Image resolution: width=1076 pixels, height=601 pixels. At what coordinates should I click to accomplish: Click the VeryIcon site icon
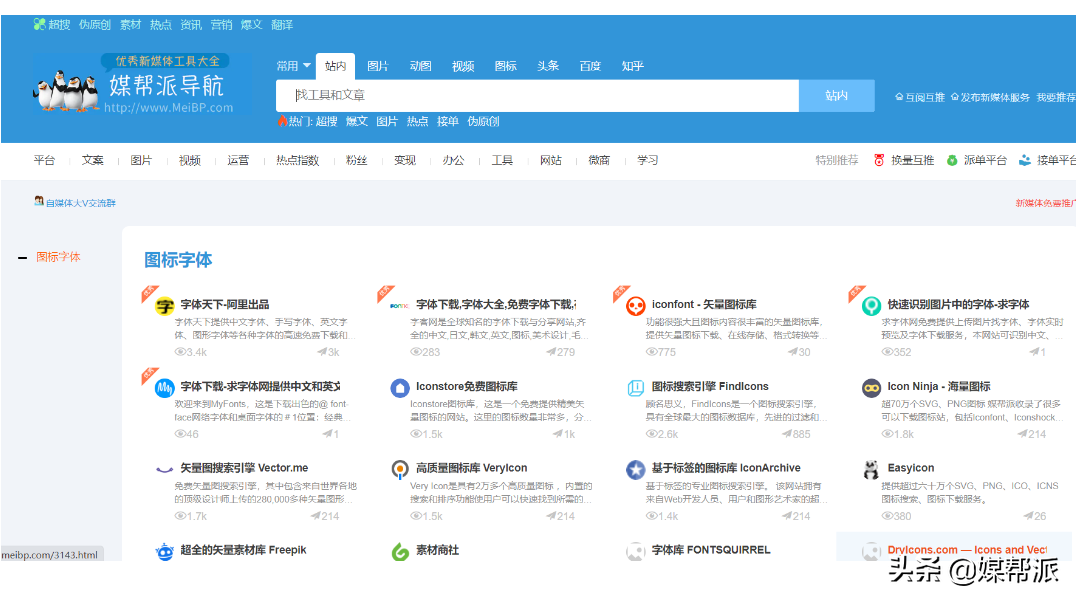pyautogui.click(x=399, y=469)
